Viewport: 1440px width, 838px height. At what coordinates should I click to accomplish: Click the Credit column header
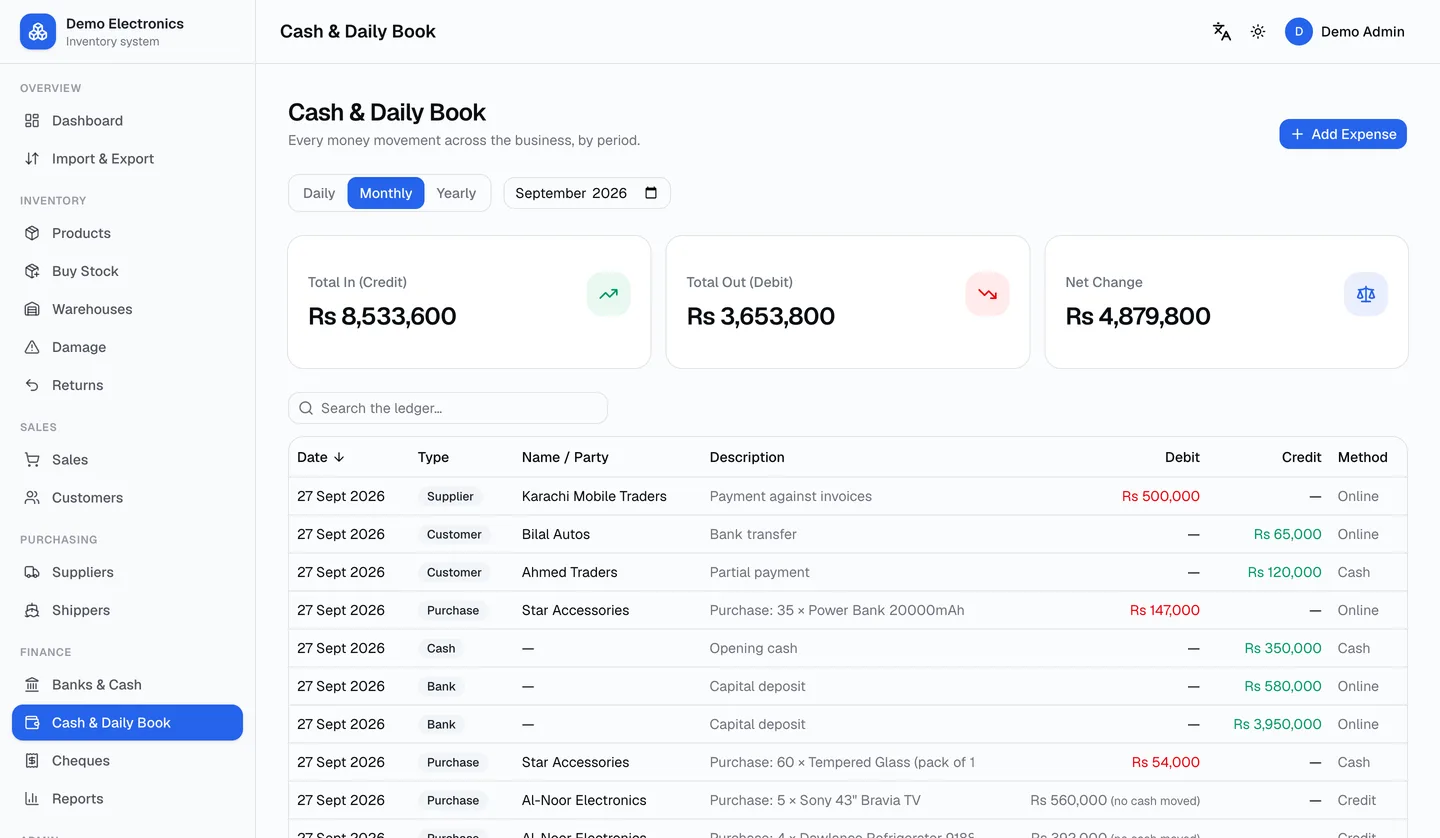[x=1302, y=457]
